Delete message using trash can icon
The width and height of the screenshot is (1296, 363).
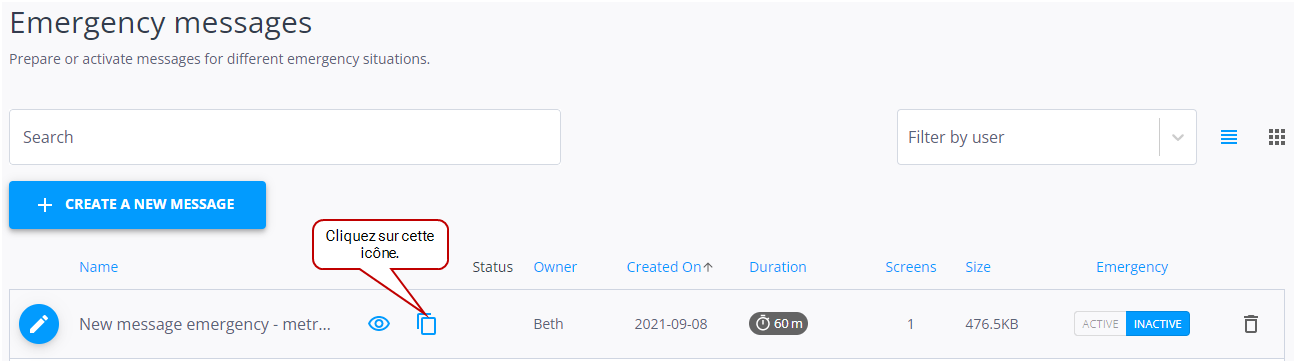[x=1250, y=324]
